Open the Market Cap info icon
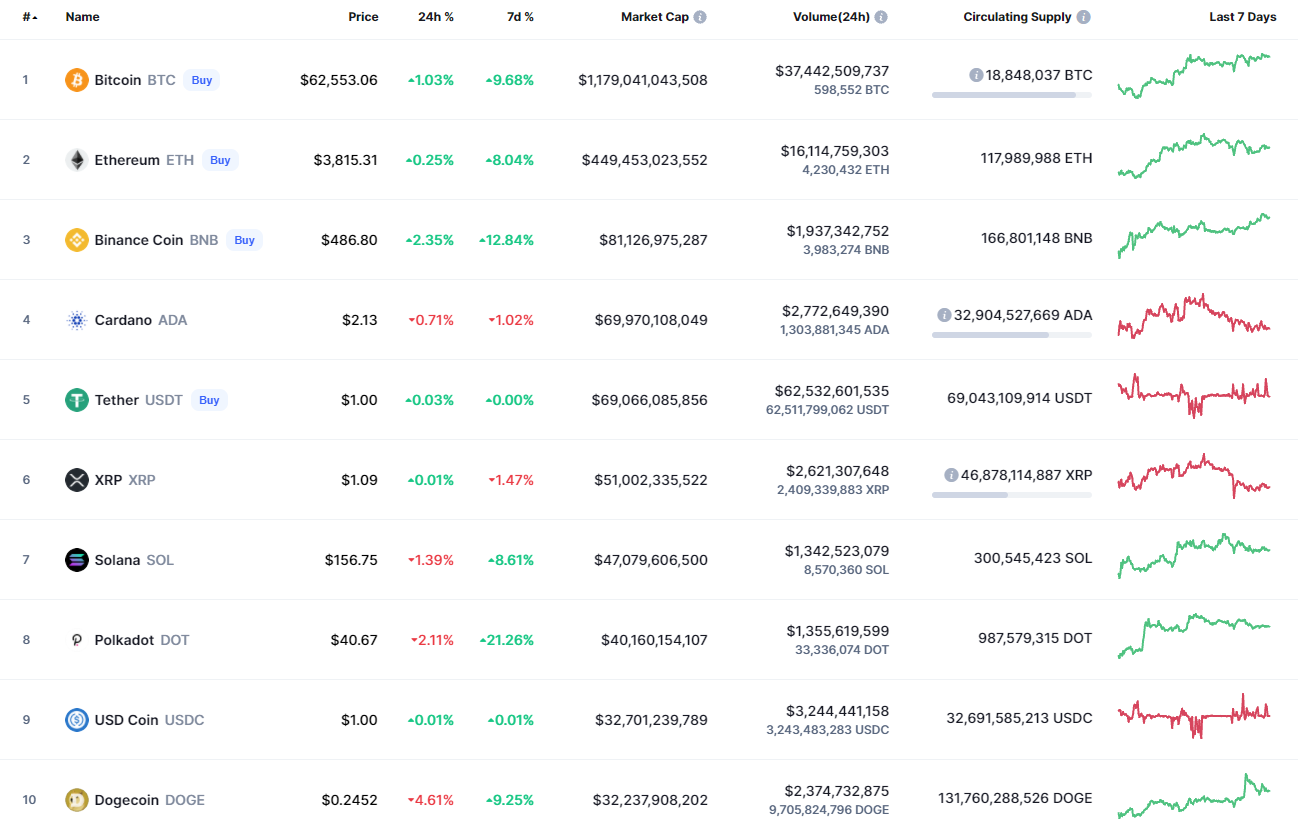Image resolution: width=1298 pixels, height=834 pixels. 700,17
